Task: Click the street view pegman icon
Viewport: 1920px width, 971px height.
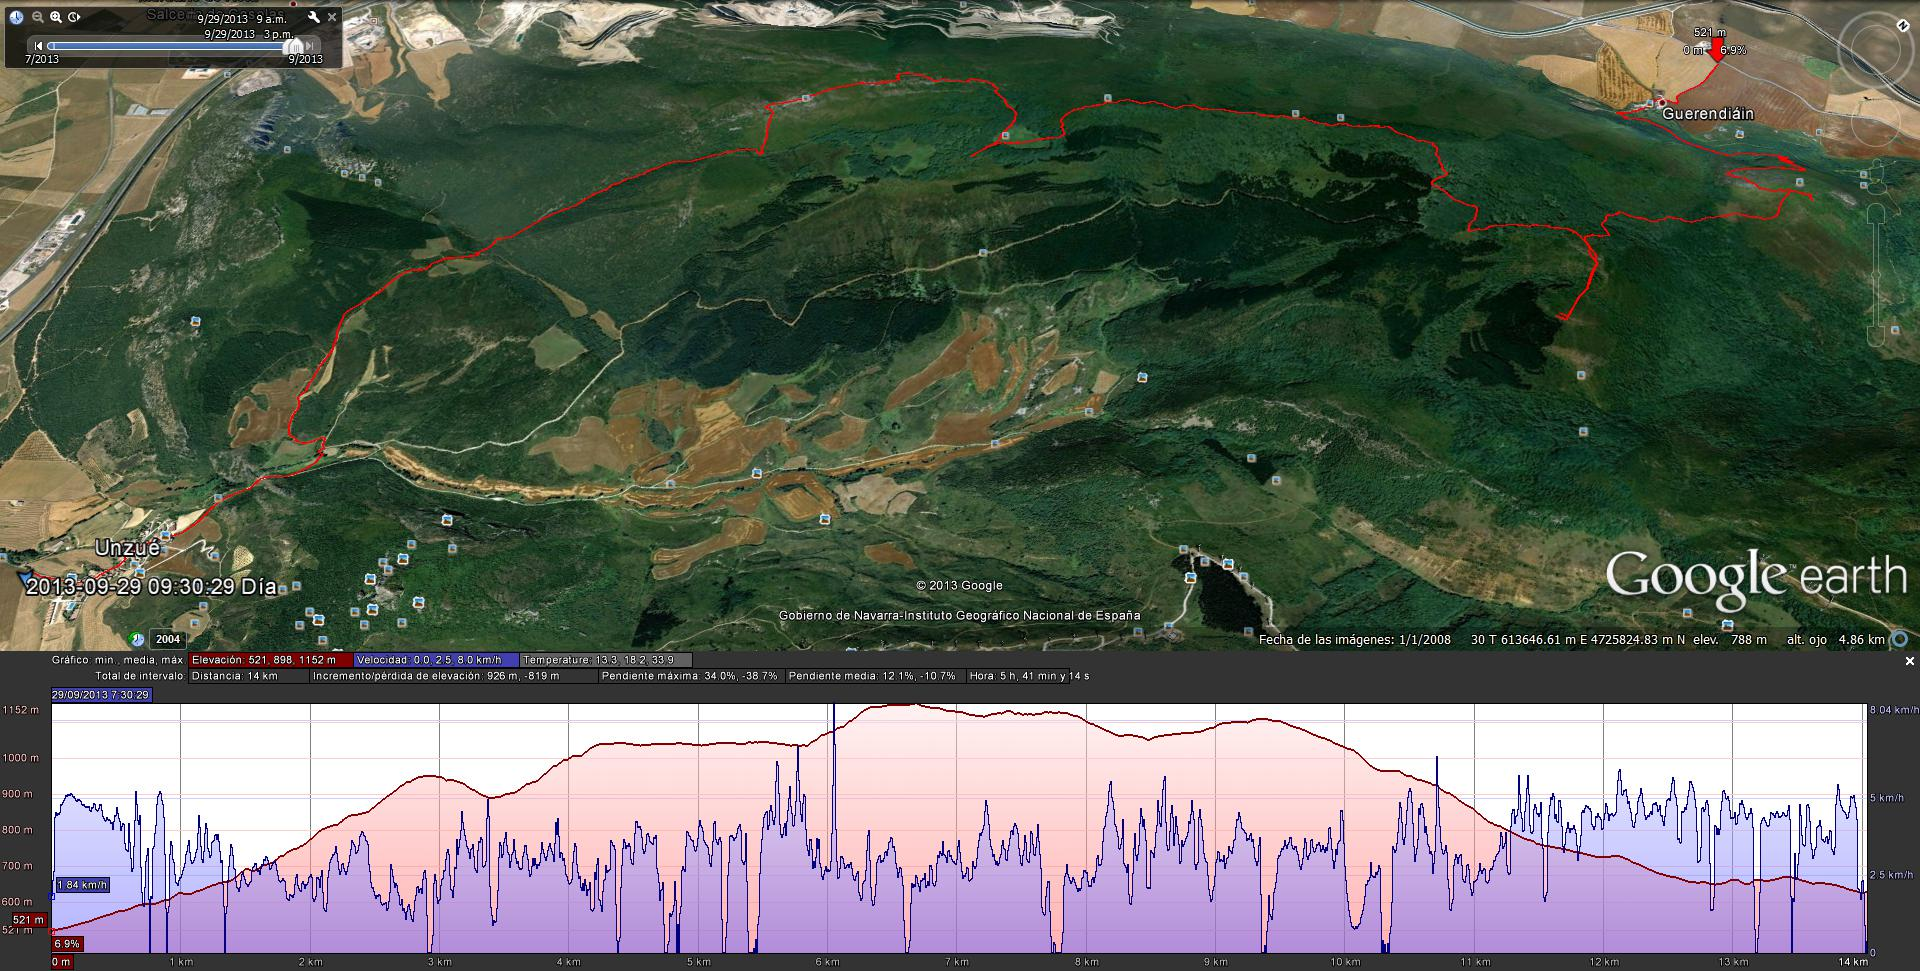Action: point(1878,176)
